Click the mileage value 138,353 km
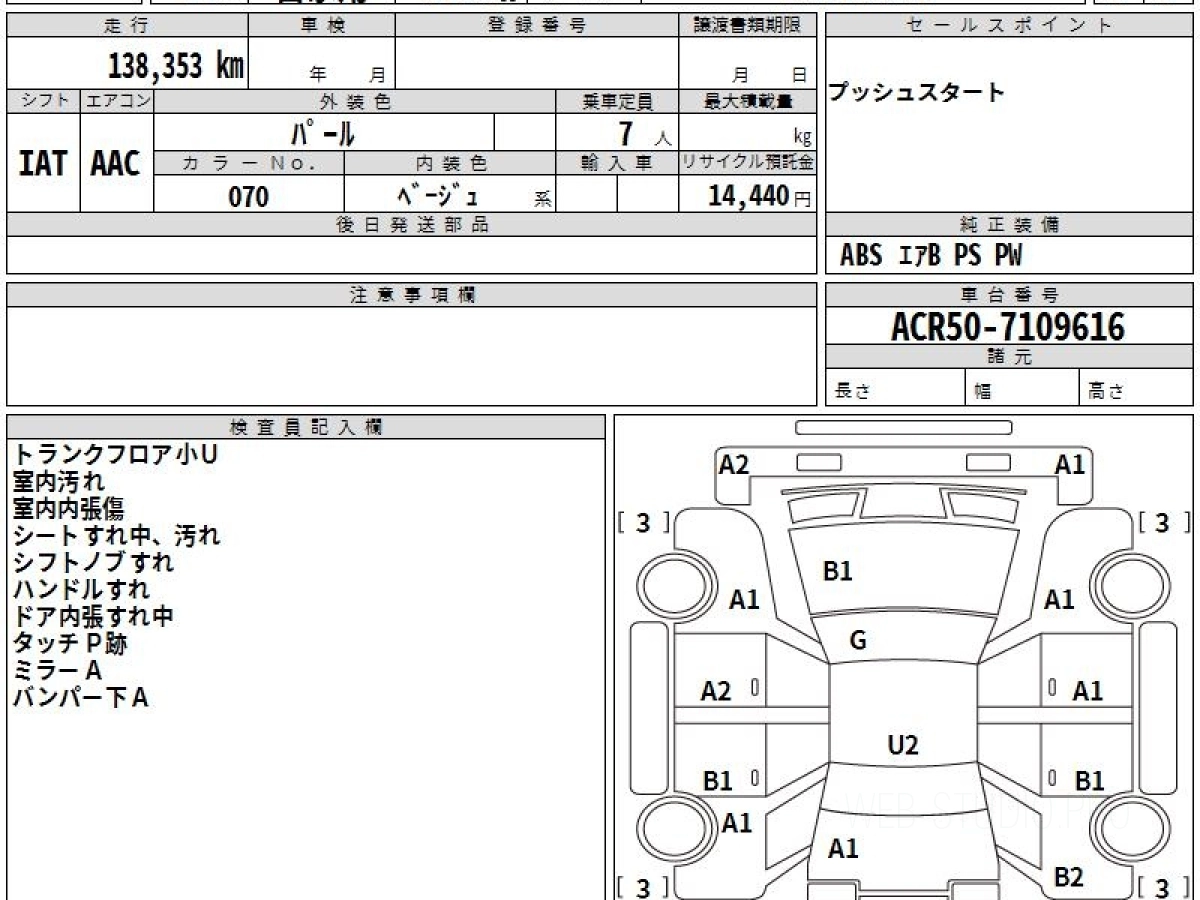 point(176,66)
